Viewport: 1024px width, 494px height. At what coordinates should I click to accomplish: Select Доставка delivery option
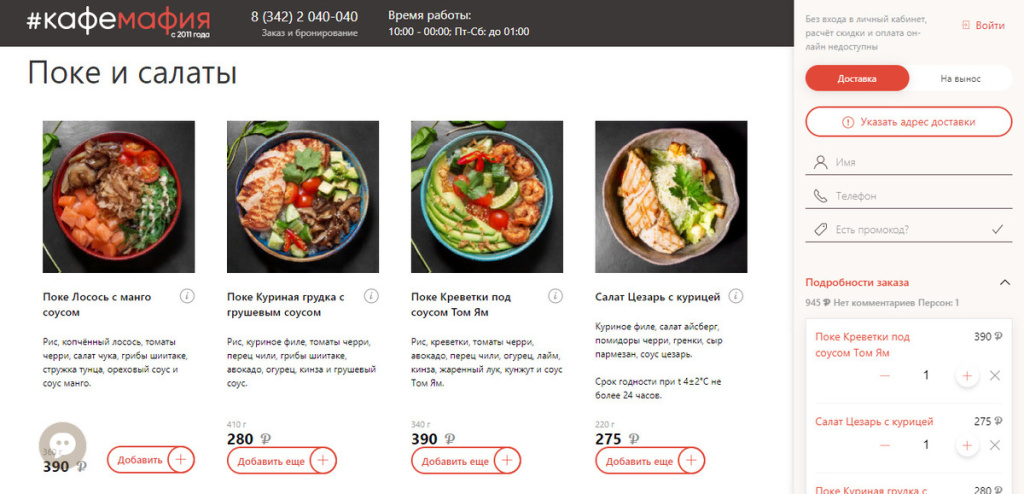[x=857, y=79]
